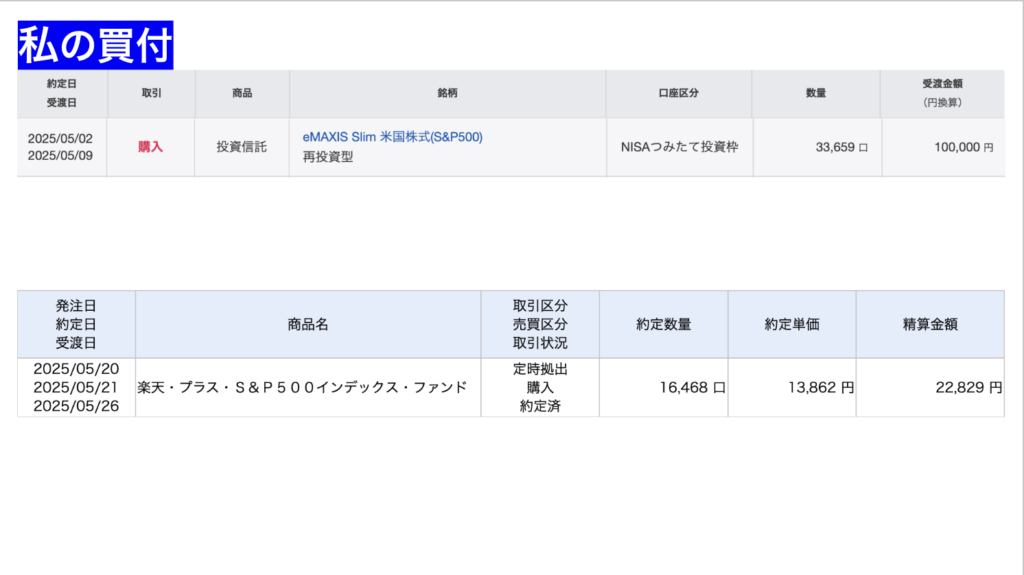
Task: Click the 約定日 受渡日 column header
Action: coord(62,93)
